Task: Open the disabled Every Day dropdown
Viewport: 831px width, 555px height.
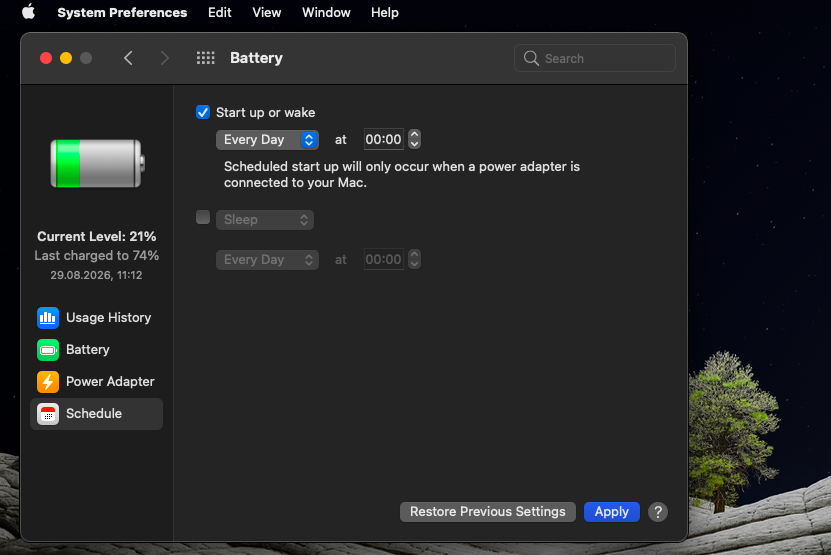Action: click(267, 260)
